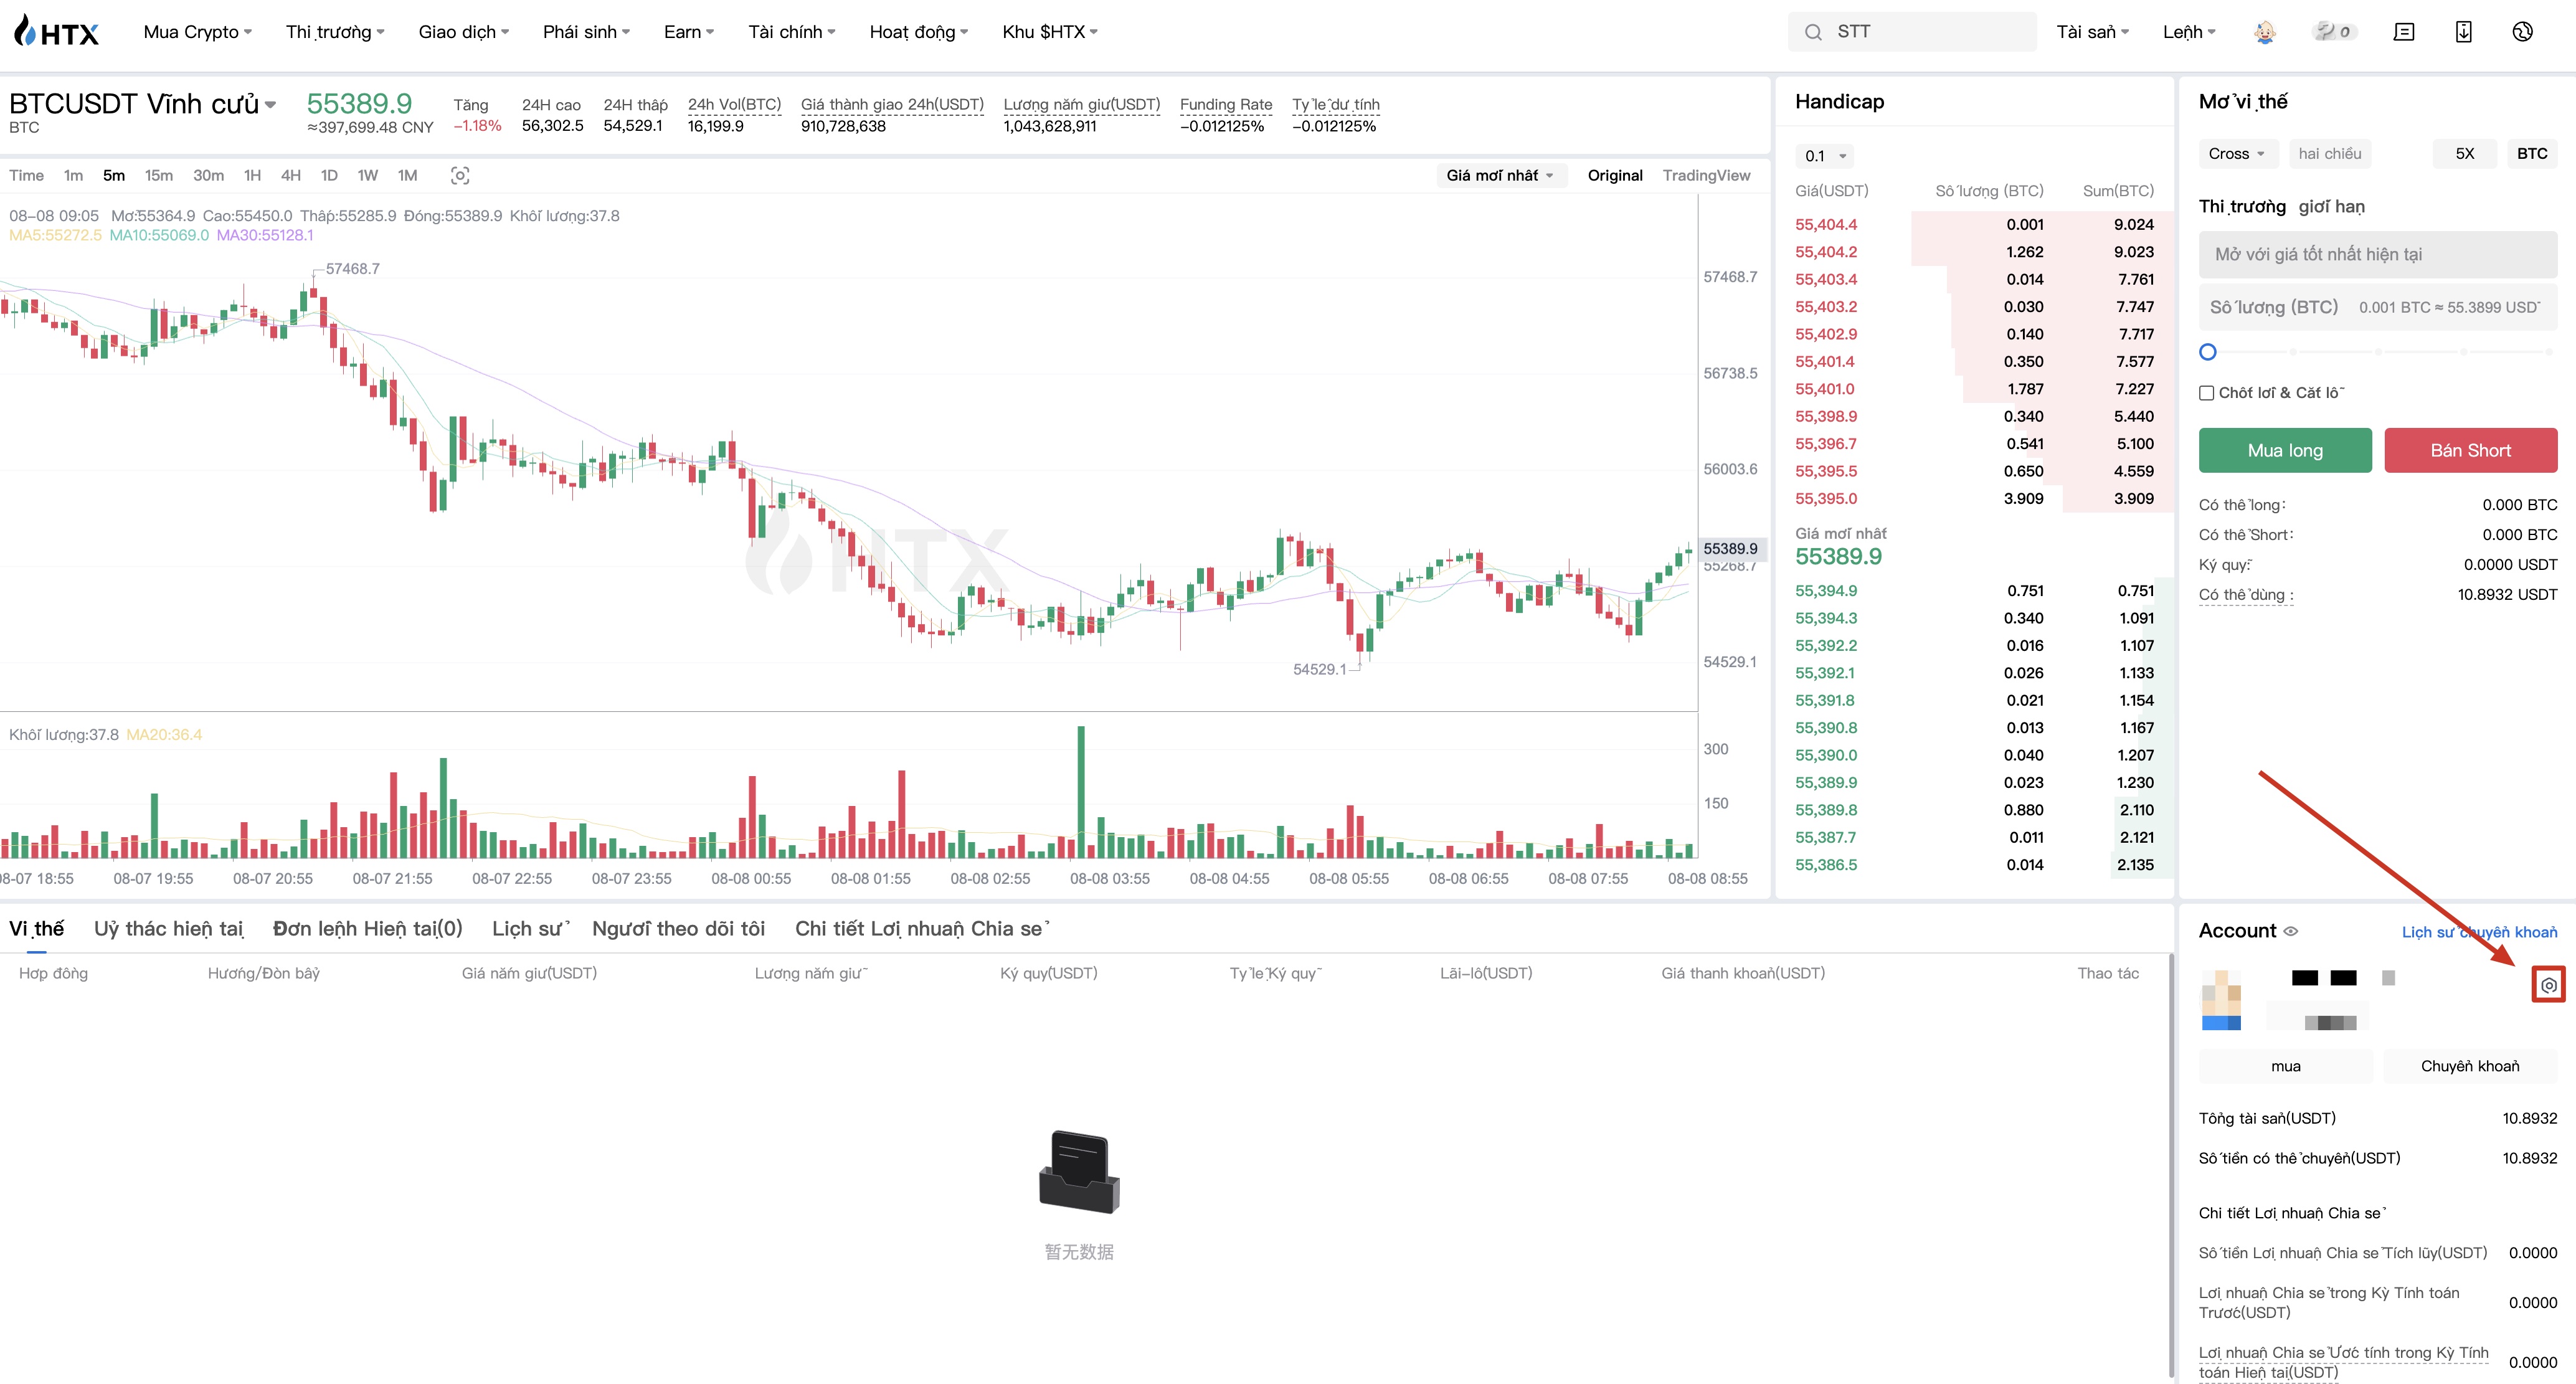2576x1384 pixels.
Task: Open Chi tiết Lợi nhuận Chia sẻ tab
Action: click(921, 929)
